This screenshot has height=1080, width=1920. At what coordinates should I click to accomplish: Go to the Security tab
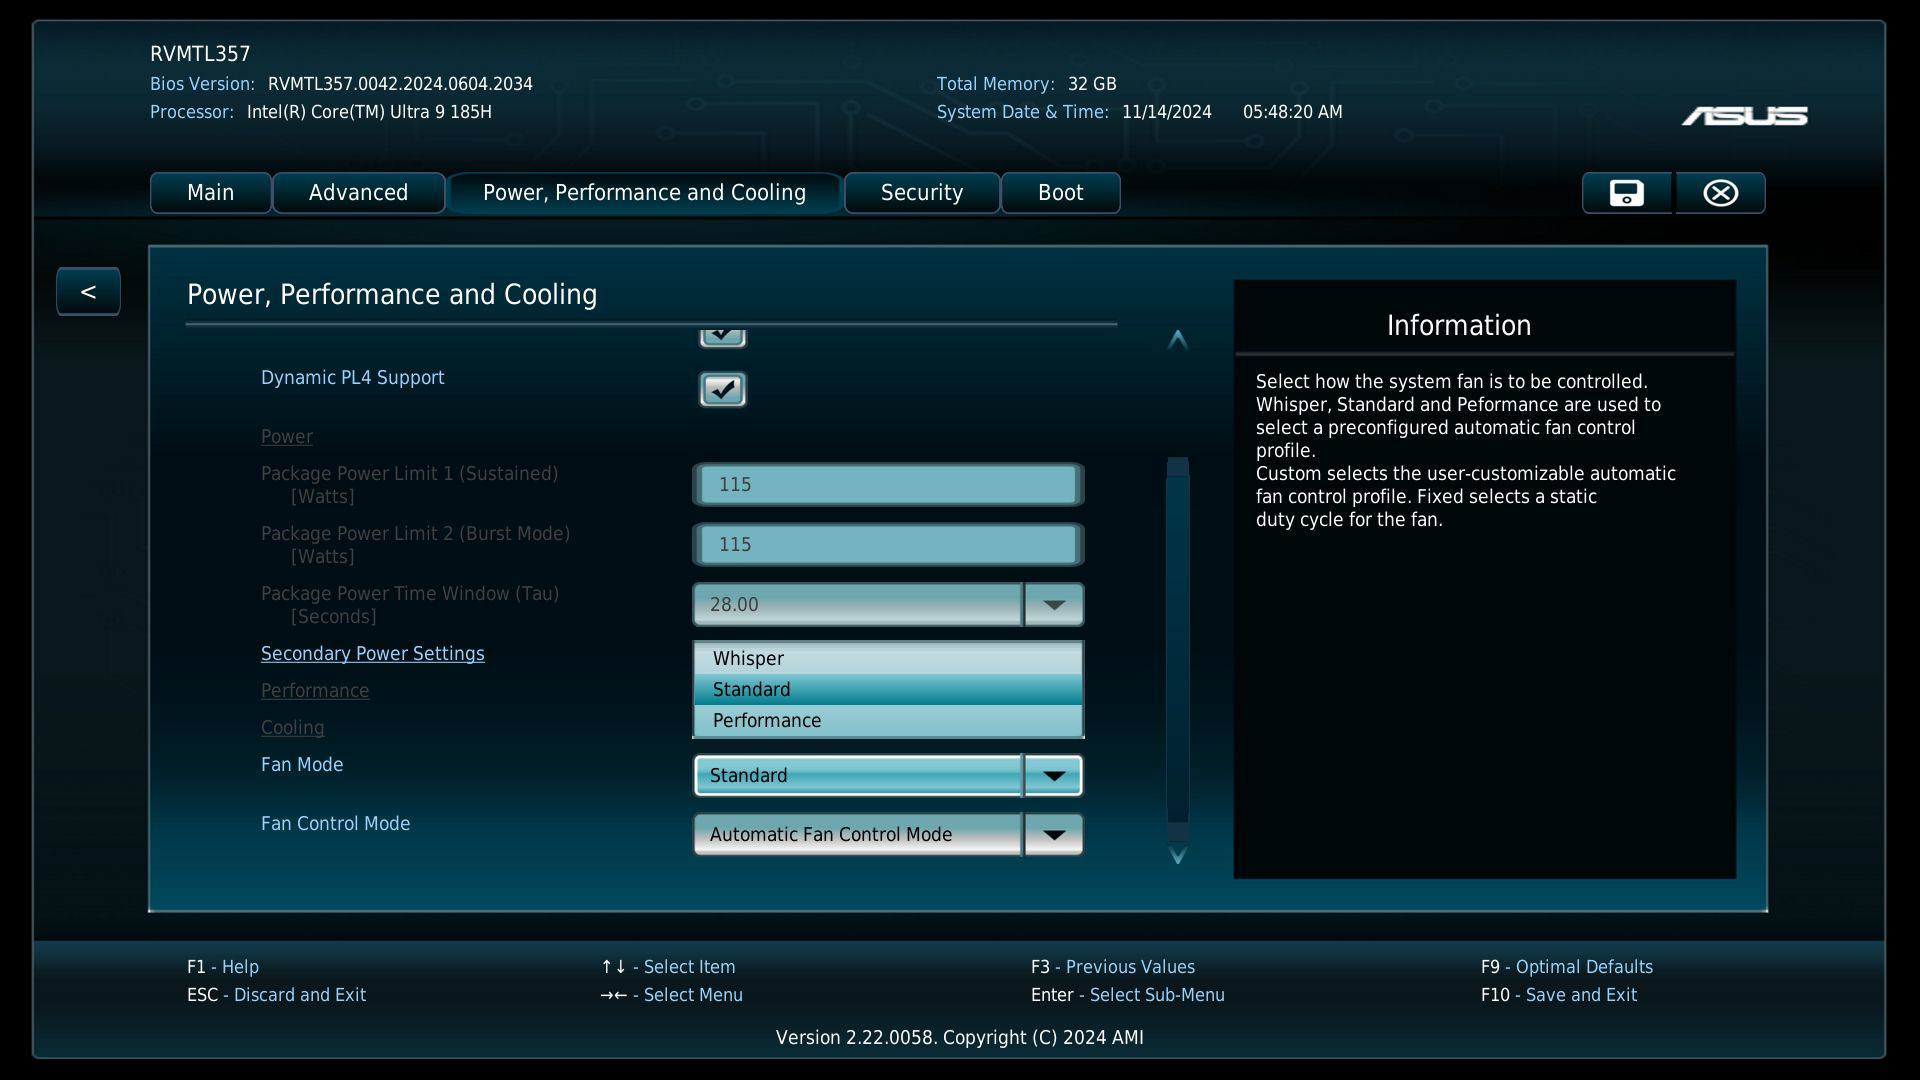coord(921,193)
